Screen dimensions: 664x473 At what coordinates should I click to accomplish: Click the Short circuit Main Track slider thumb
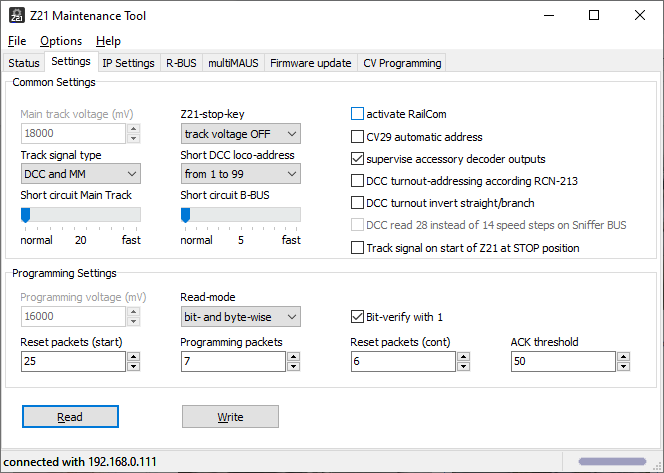click(x=25, y=215)
